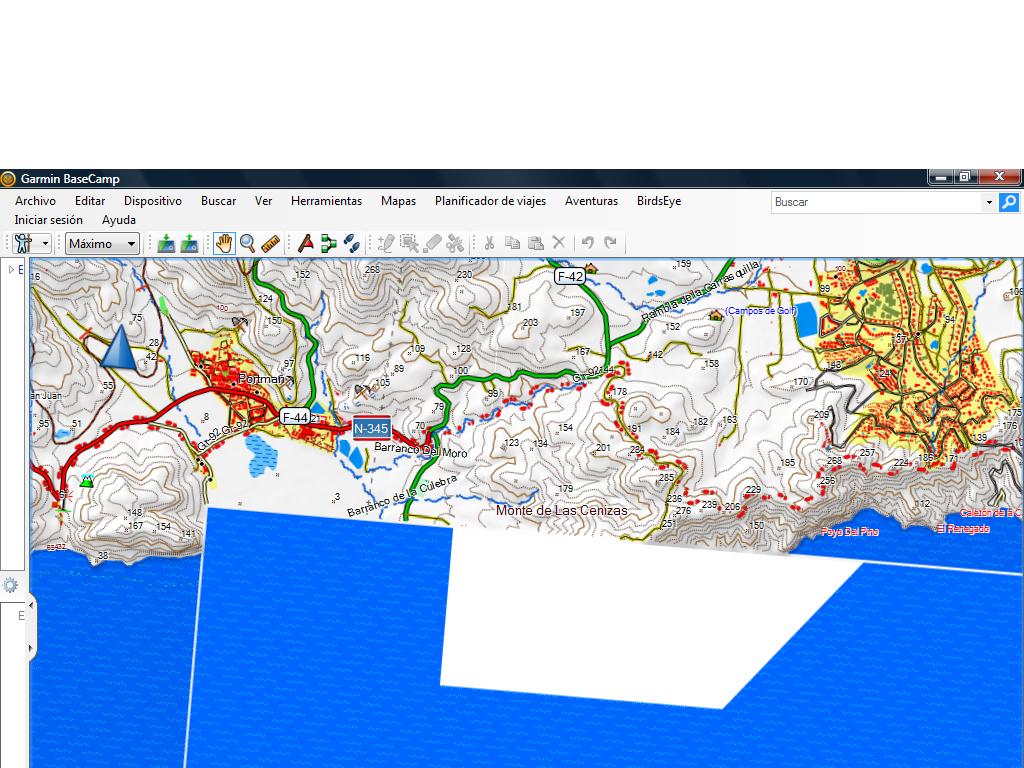Open the Ver menu
1024x768 pixels.
tap(263, 201)
